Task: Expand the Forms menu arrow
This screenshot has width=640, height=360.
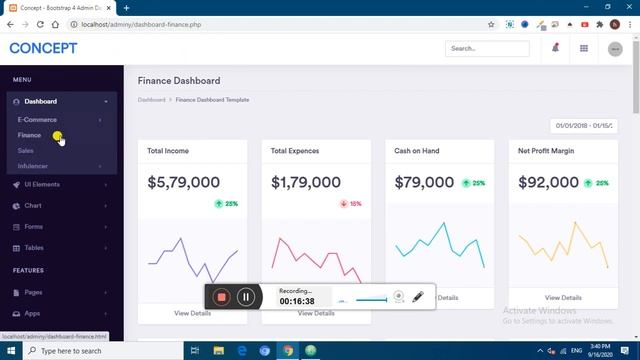Action: [x=106, y=227]
